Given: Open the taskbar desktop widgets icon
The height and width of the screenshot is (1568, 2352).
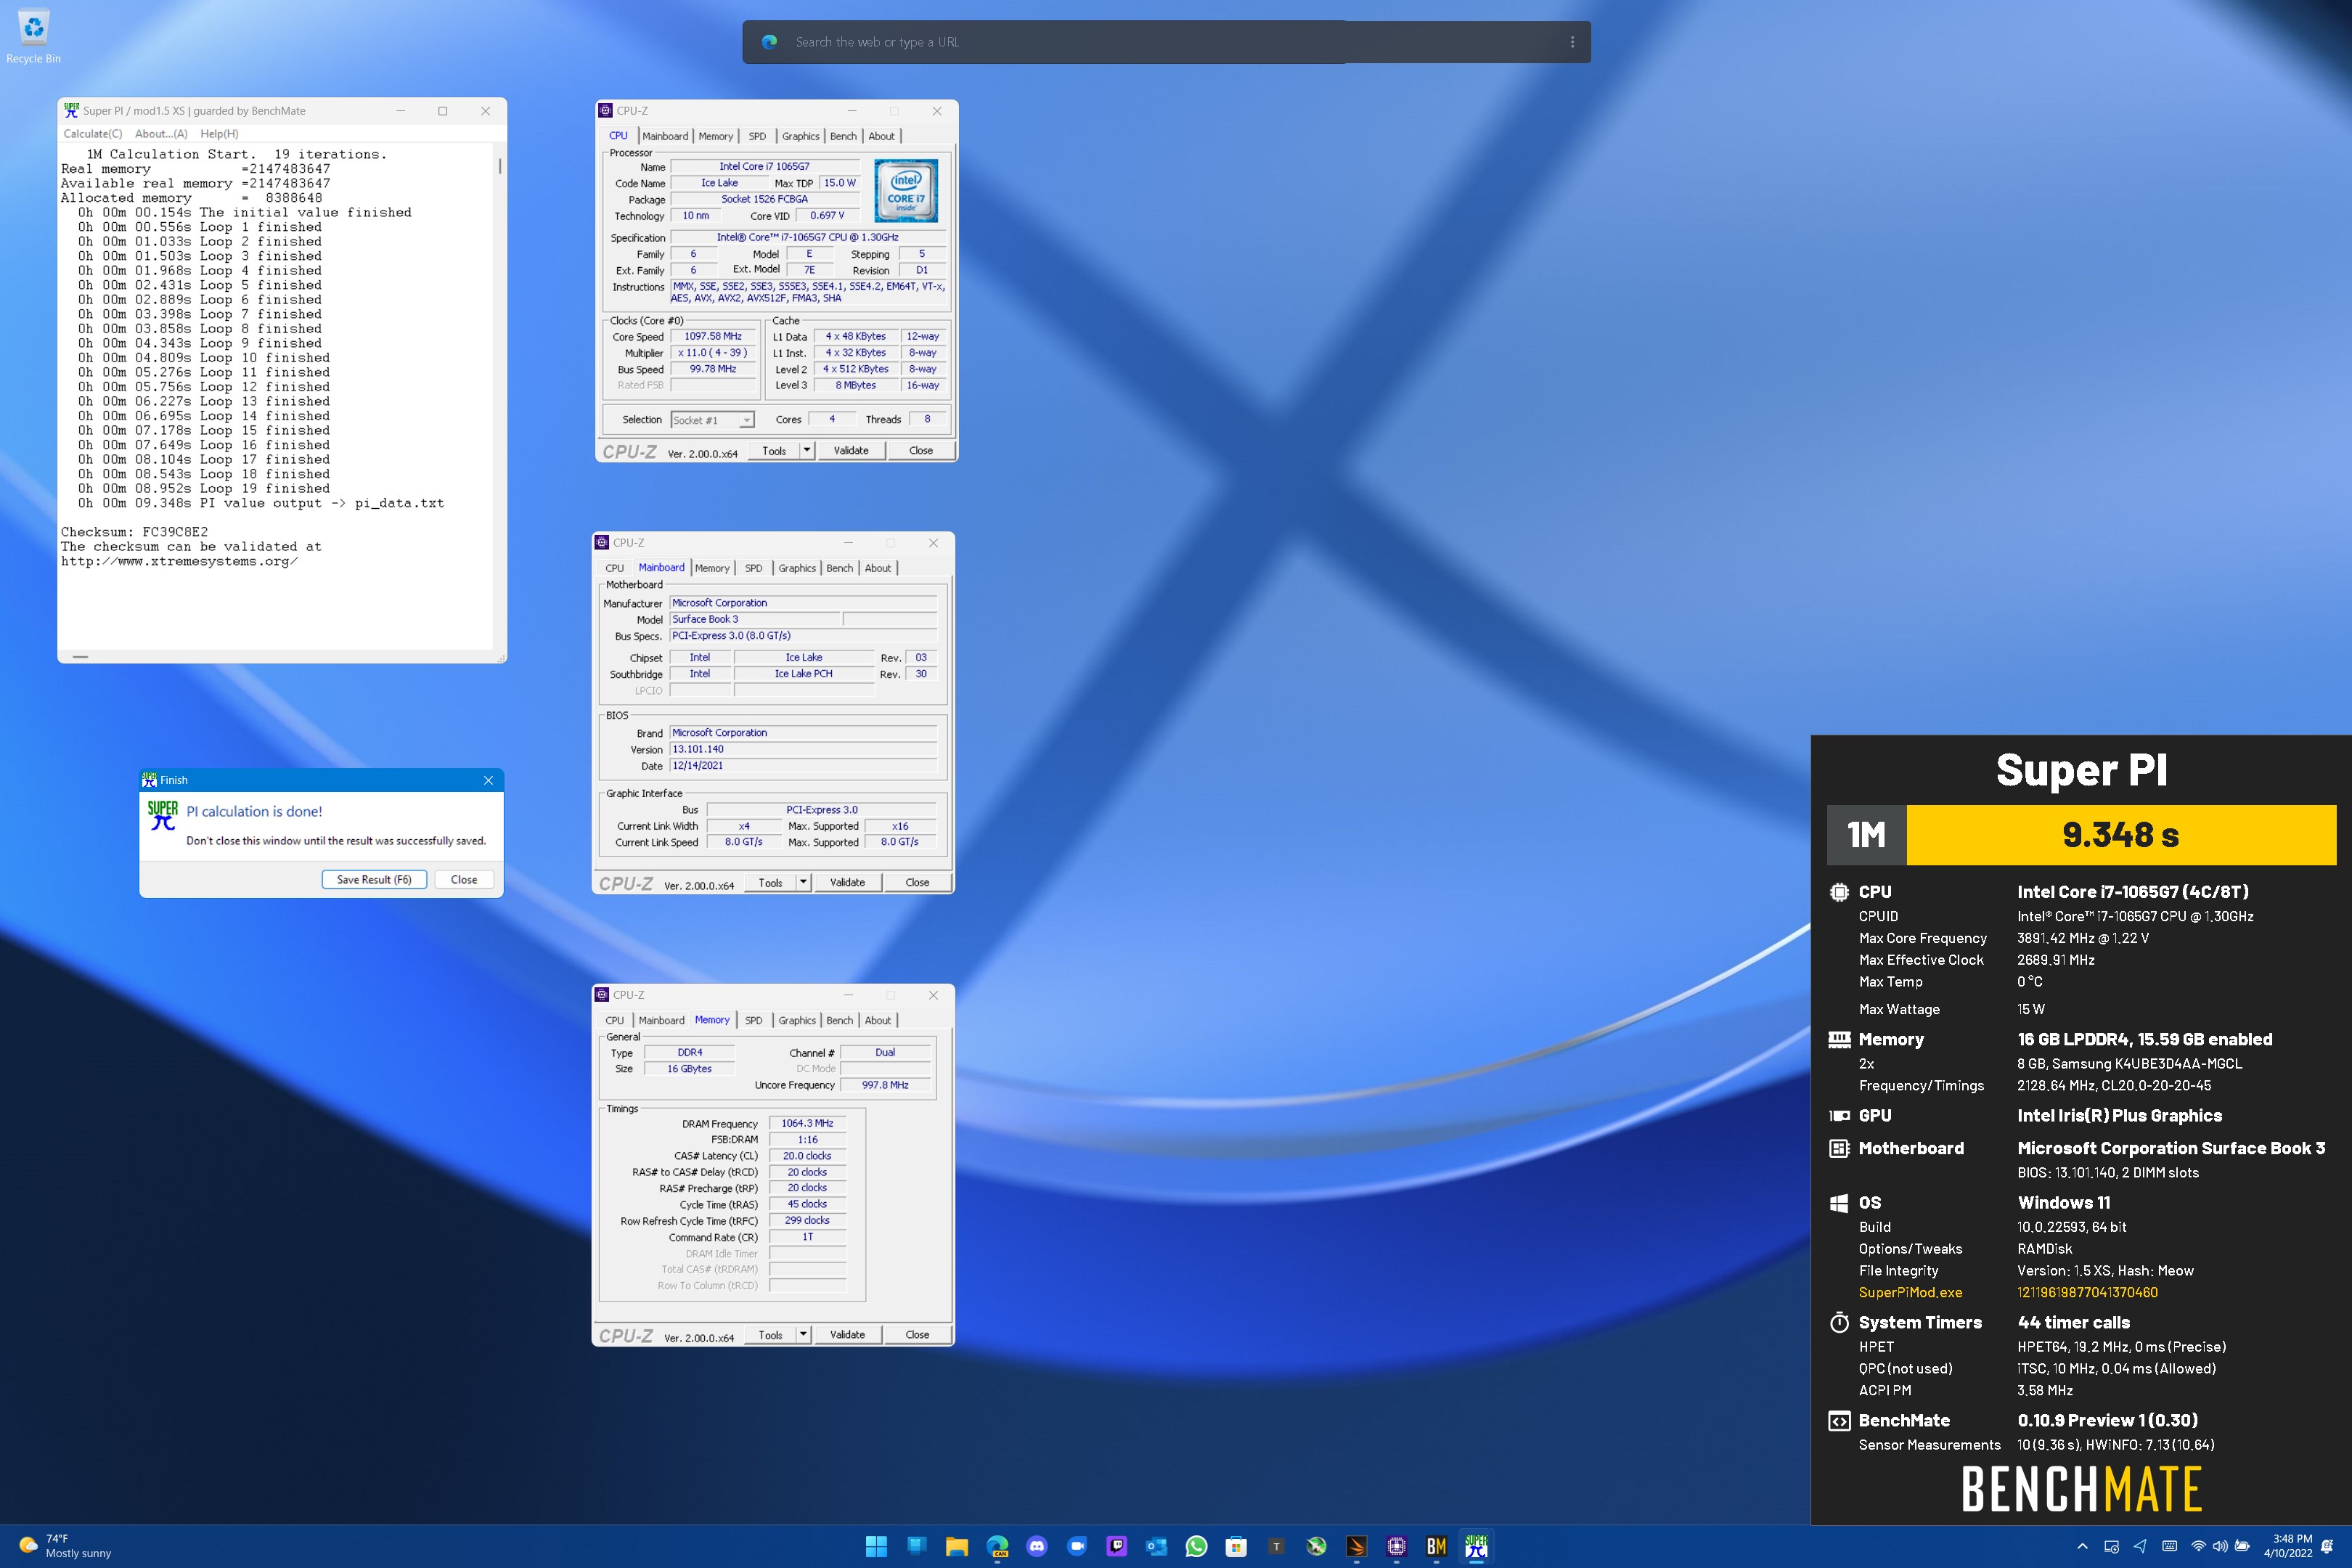Looking at the screenshot, I should (916, 1546).
